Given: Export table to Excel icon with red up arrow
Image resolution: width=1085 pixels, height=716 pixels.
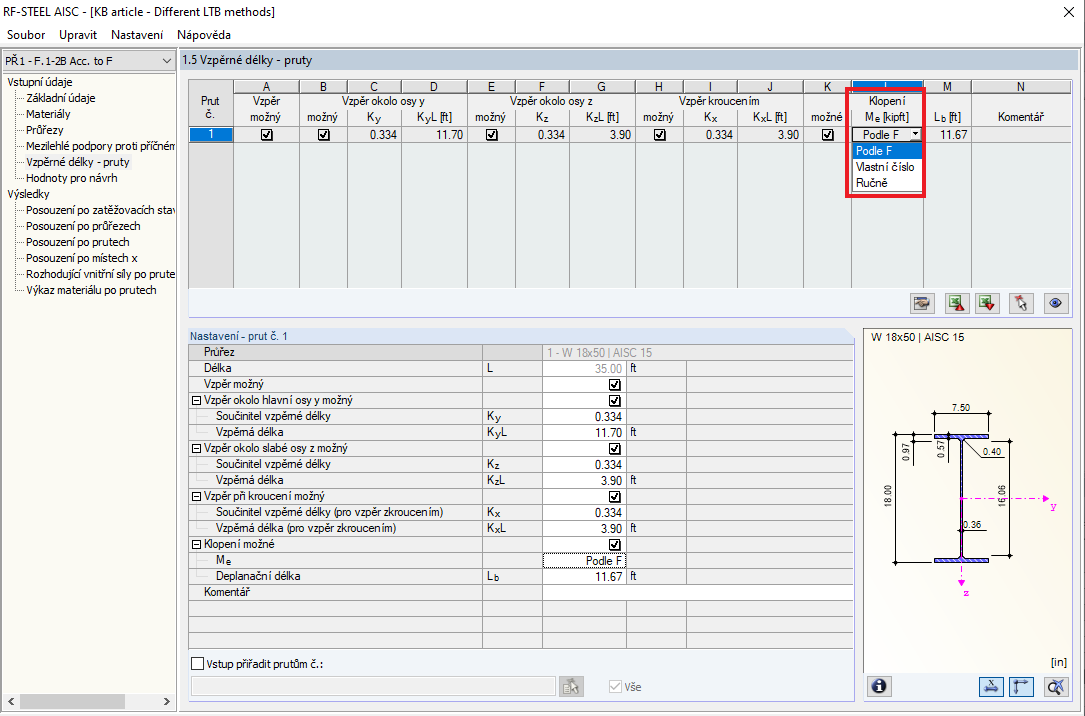Looking at the screenshot, I should point(956,303).
